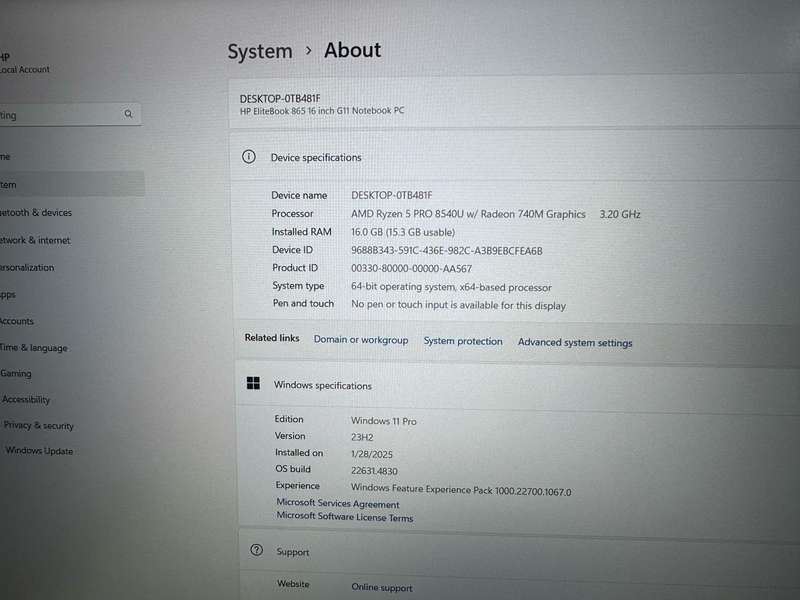Open Time & language settings
The width and height of the screenshot is (800, 600).
pyautogui.click(x=34, y=347)
